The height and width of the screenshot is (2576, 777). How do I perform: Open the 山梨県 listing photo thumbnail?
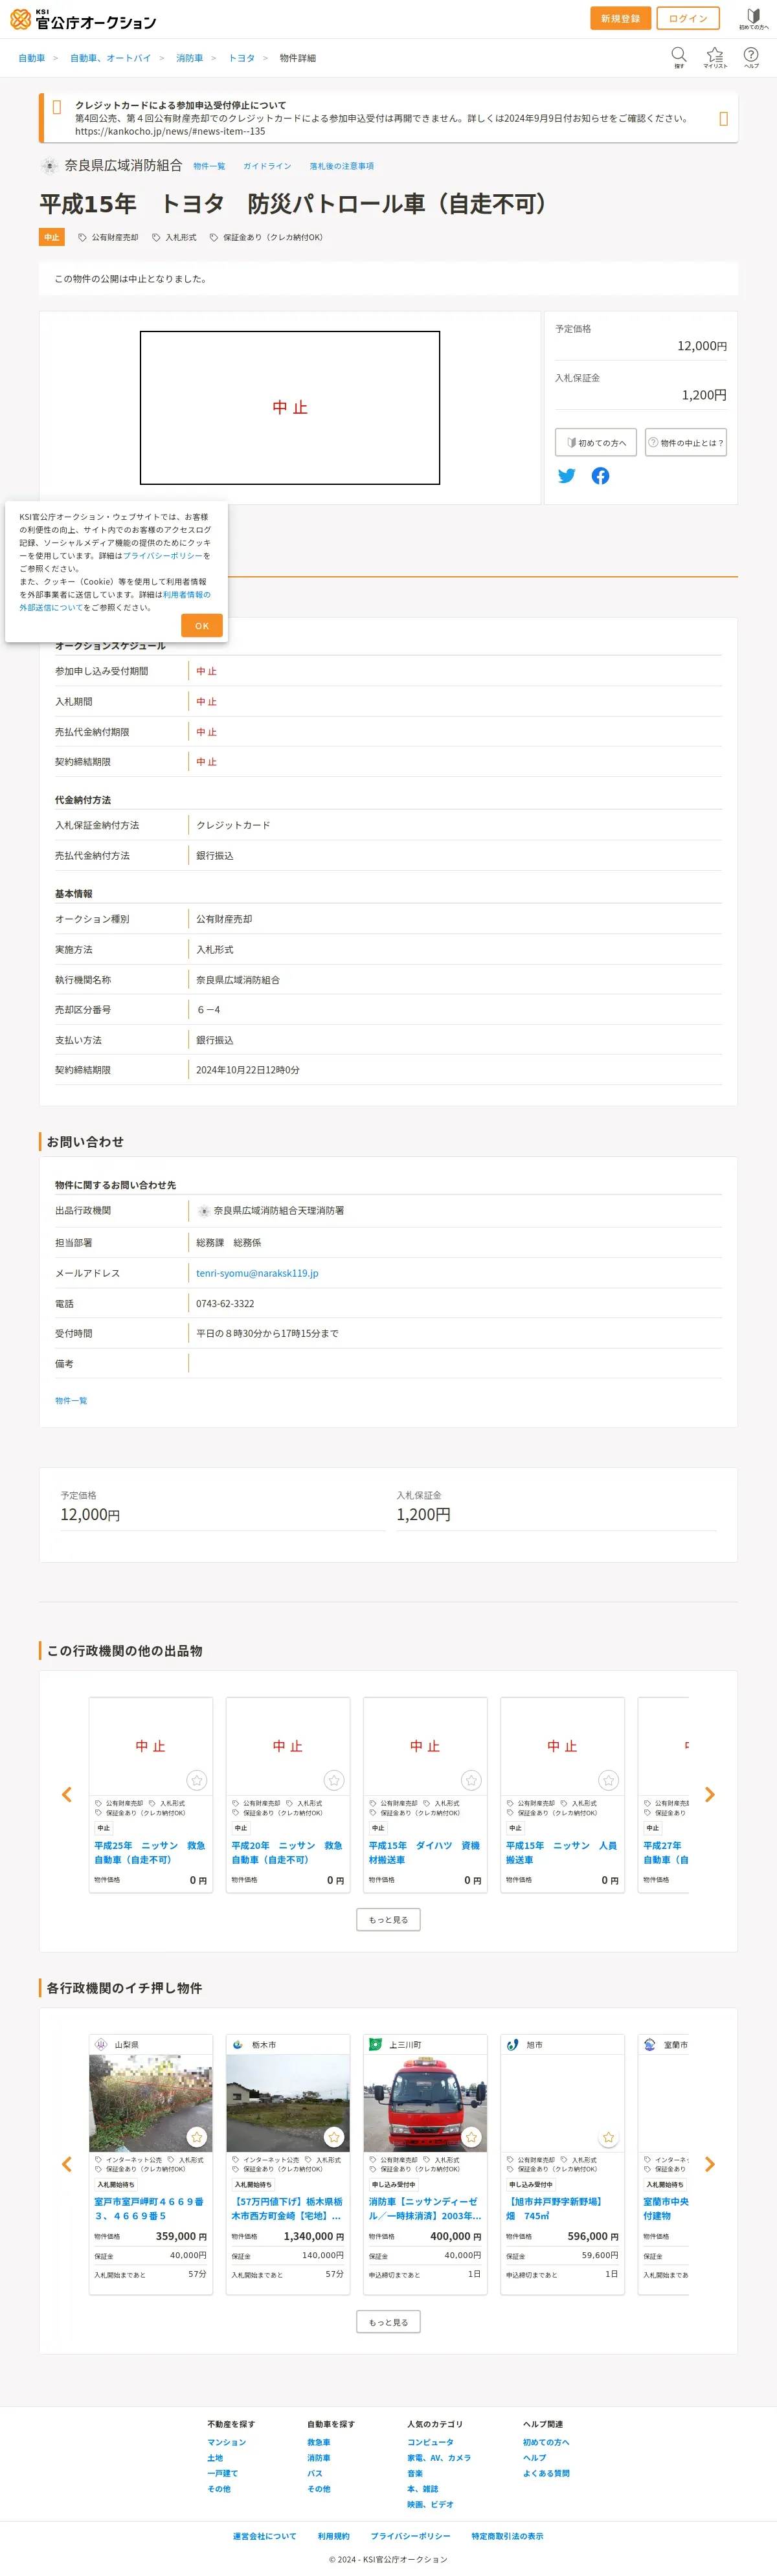coord(151,2103)
